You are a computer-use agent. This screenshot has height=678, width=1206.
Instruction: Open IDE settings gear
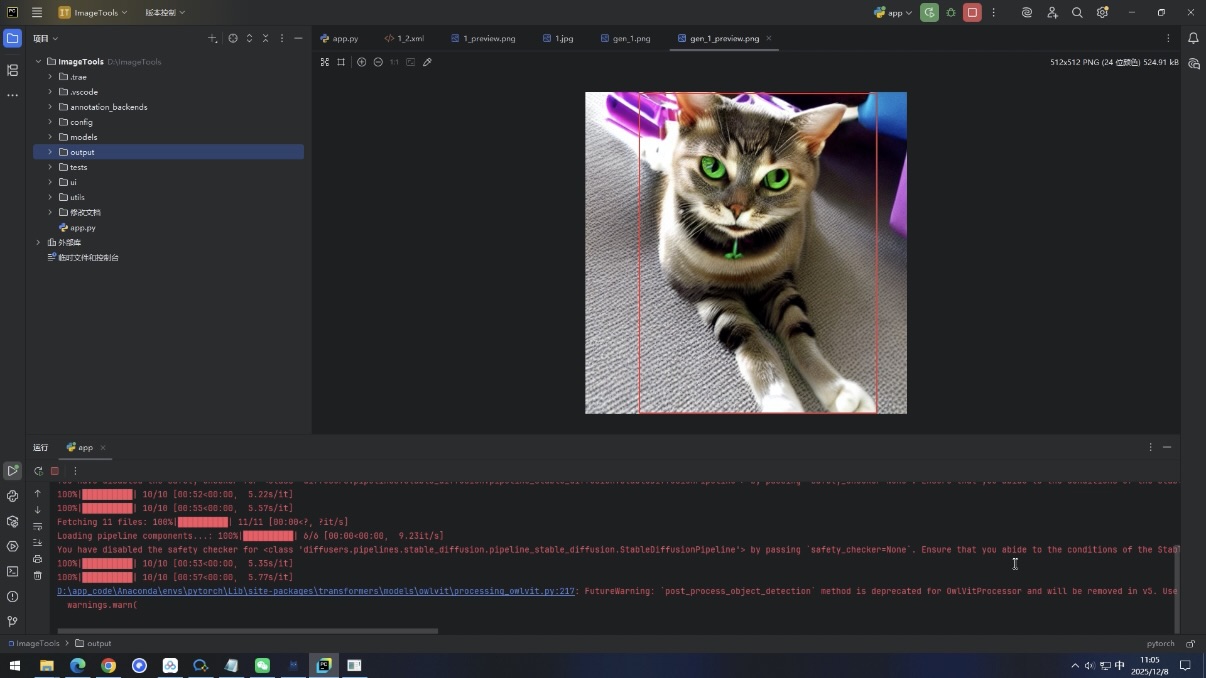click(1102, 13)
